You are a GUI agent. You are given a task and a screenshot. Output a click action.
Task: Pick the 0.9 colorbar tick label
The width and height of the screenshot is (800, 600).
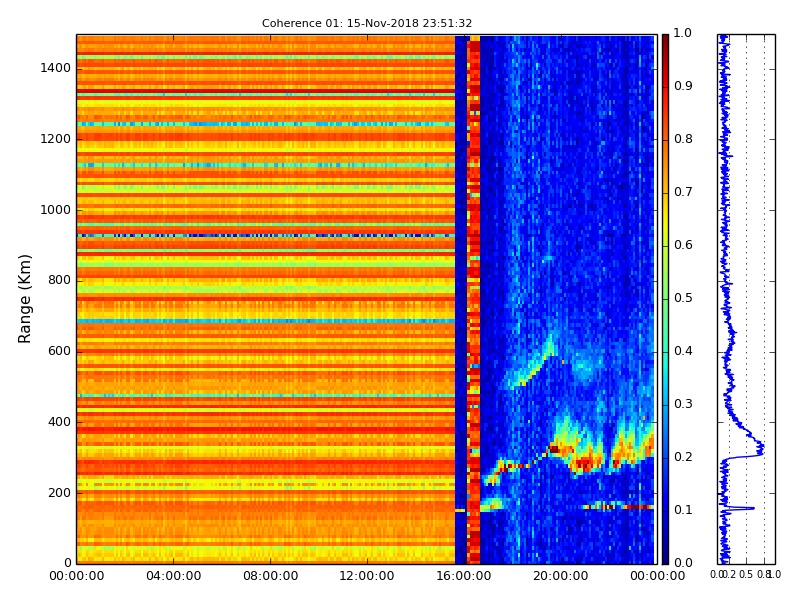click(683, 86)
